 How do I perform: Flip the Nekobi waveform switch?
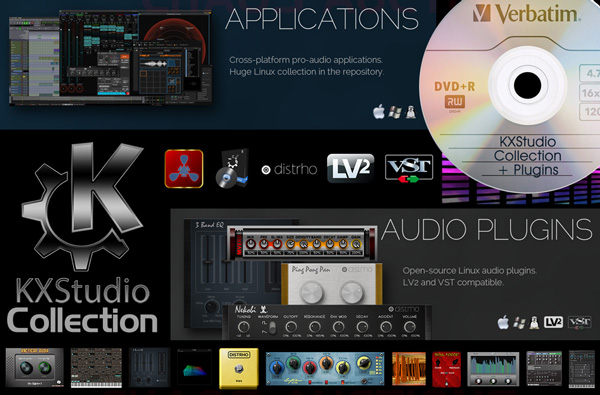tap(272, 328)
